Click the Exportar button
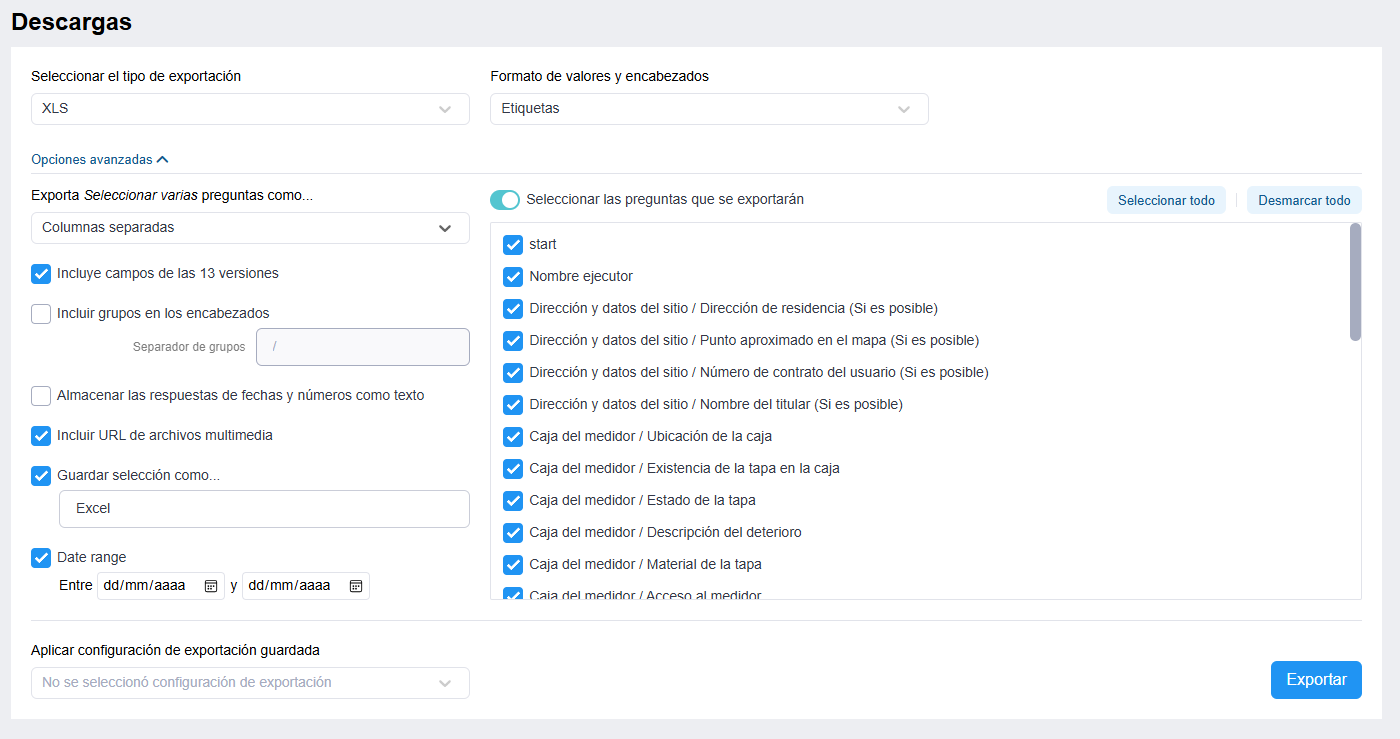 tap(1315, 680)
